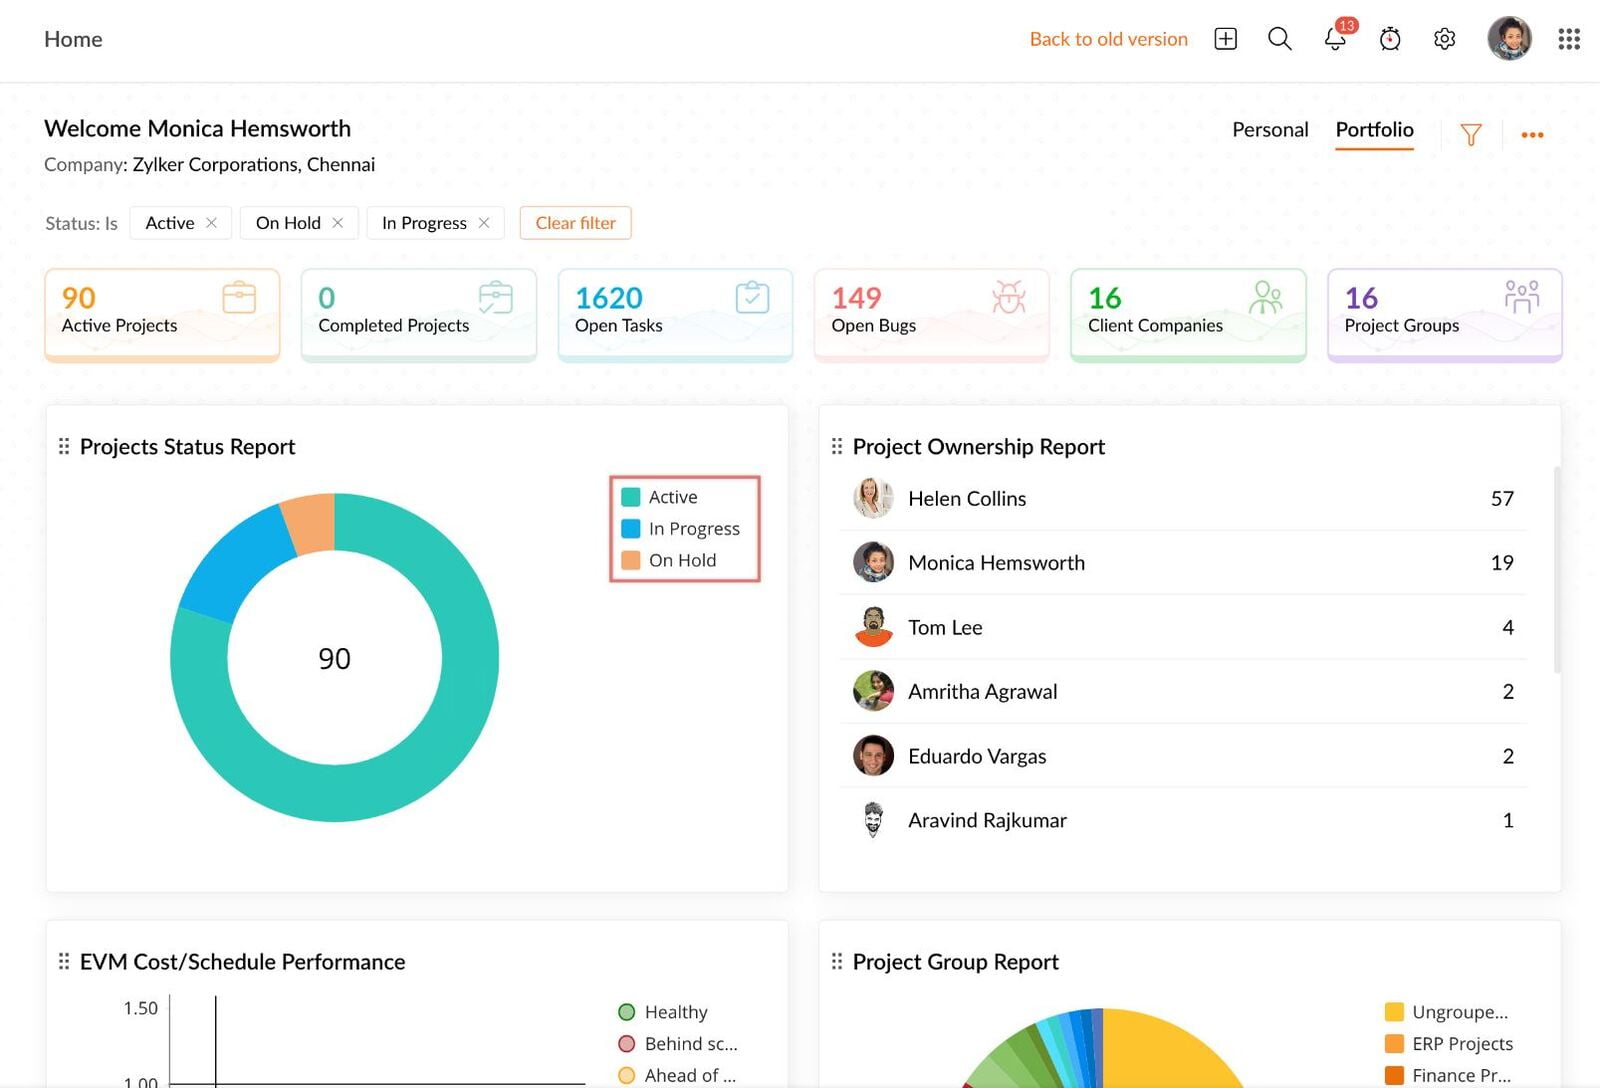Click the add new item icon

tap(1224, 39)
